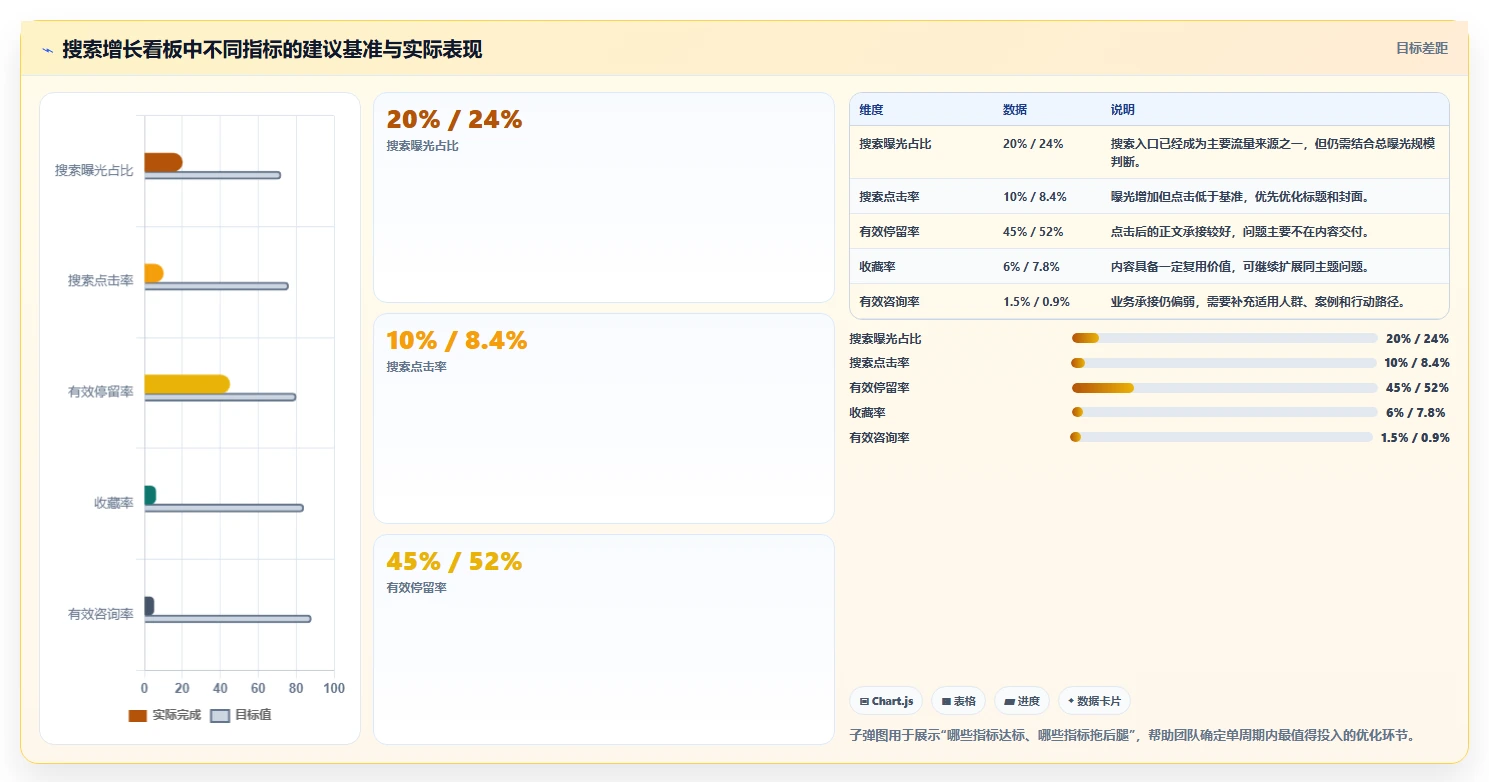Click the 进度 tag button
The width and height of the screenshot is (1489, 782).
pyautogui.click(x=1021, y=701)
